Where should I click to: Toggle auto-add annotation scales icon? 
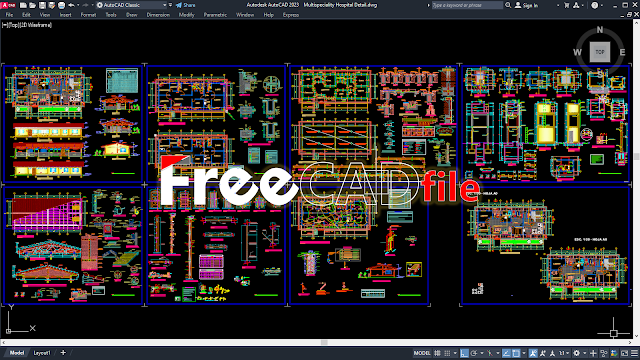pyautogui.click(x=543, y=353)
